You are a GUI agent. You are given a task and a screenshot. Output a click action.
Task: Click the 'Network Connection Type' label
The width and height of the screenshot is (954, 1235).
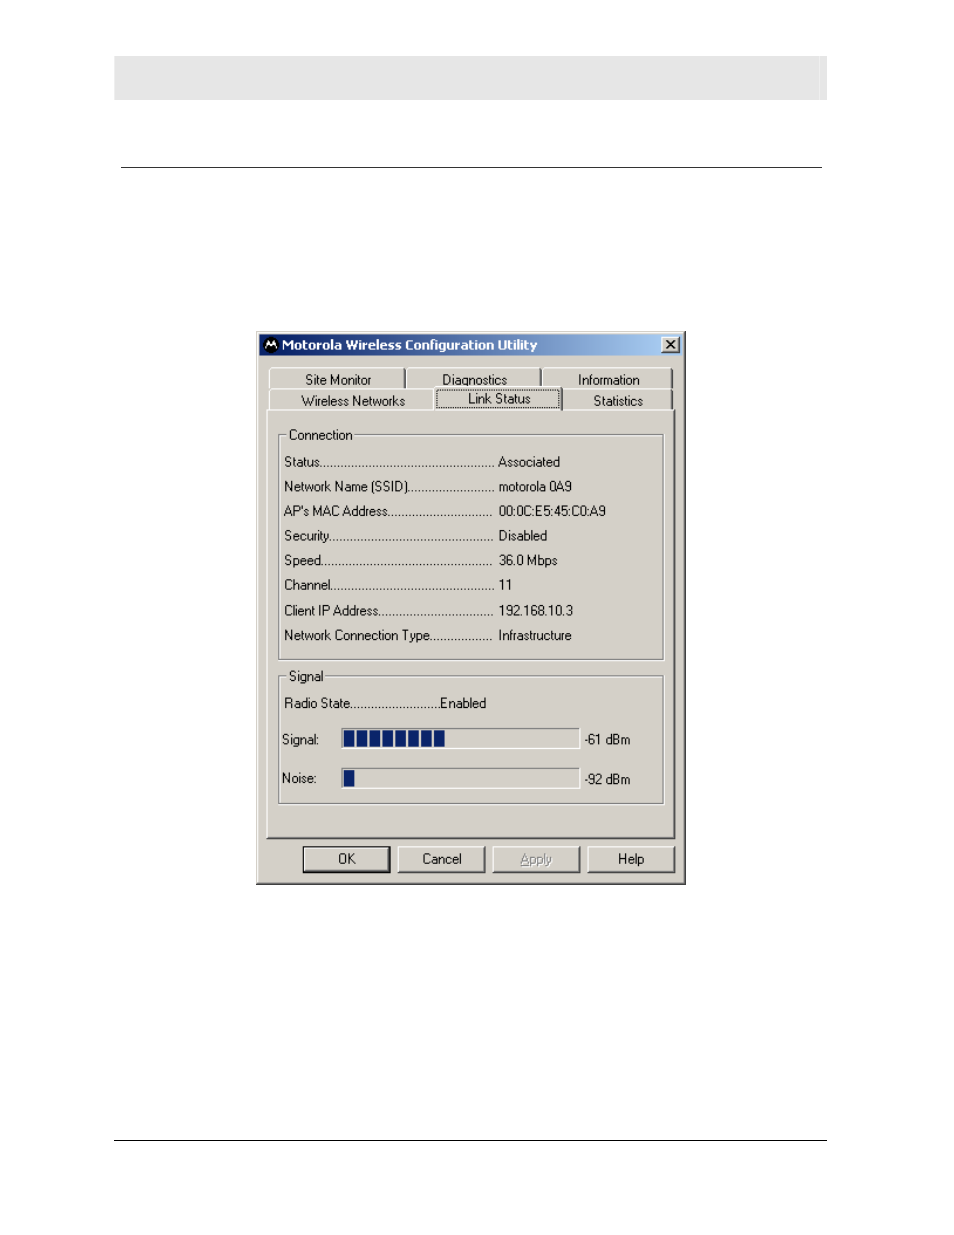click(x=357, y=636)
